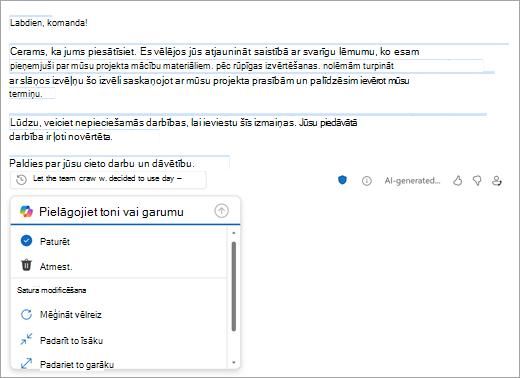
Task: Click the menu scrollbar down arrow
Action: click(x=234, y=362)
